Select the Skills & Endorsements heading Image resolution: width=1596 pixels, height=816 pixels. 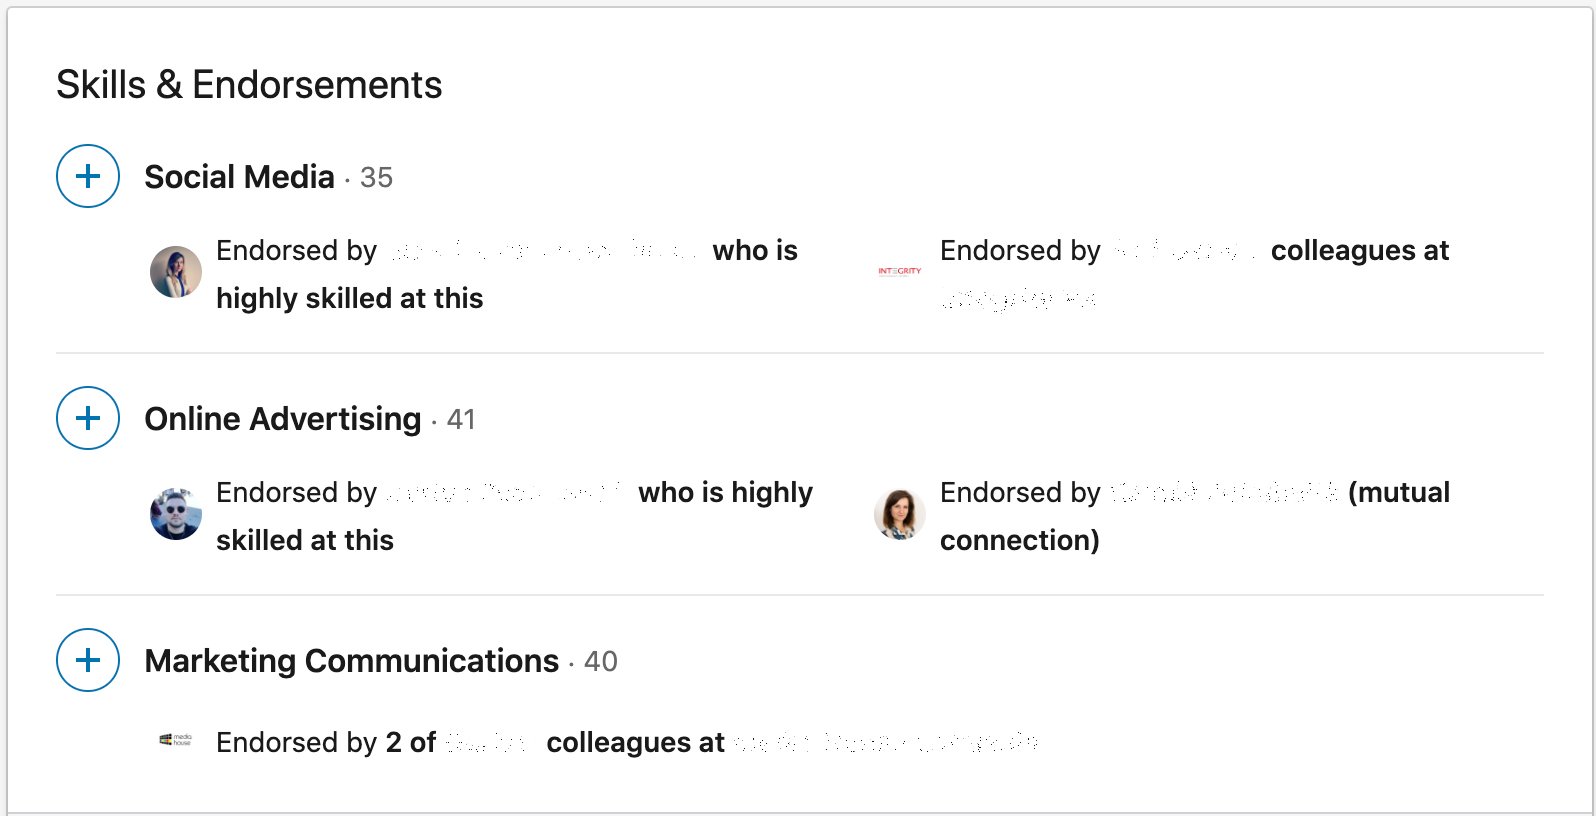tap(249, 85)
